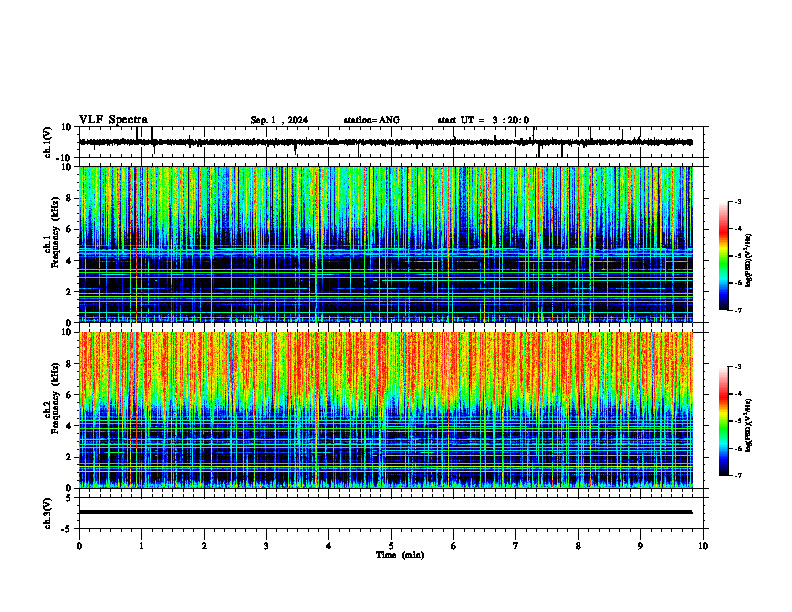
Task: Click the time axis tick label "8"
Action: 578,546
